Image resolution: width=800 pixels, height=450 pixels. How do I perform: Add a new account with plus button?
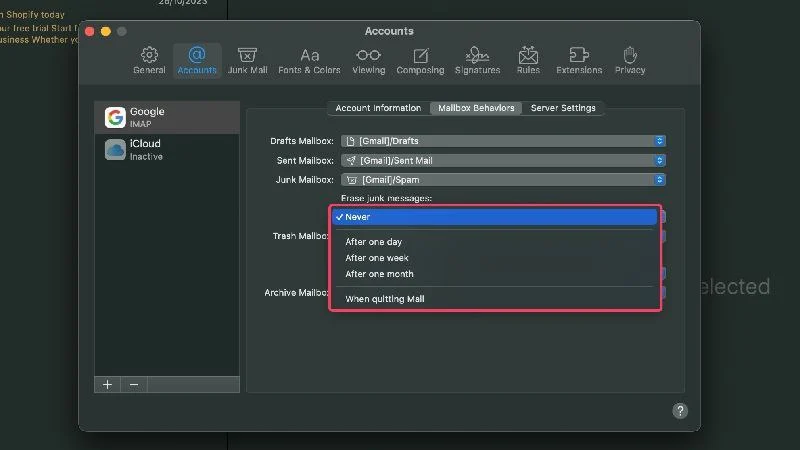point(107,385)
